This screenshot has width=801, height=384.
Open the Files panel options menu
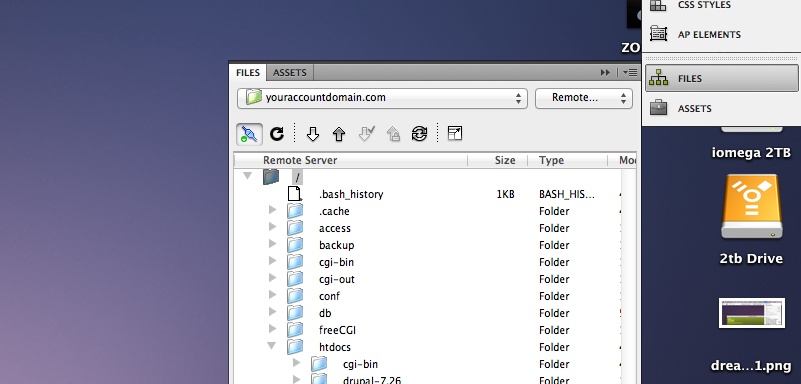click(630, 73)
